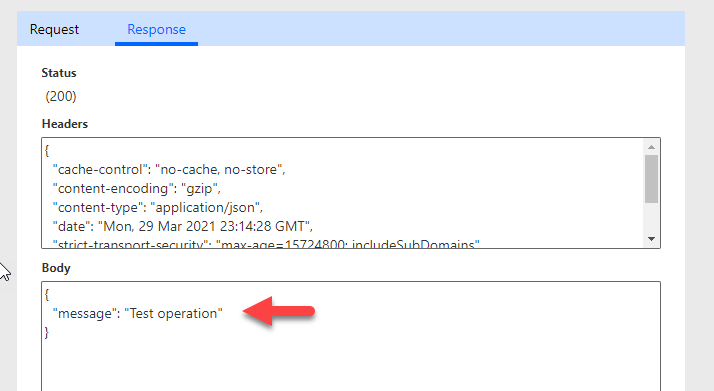Switch to the Request tab
This screenshot has height=391, width=714.
pyautogui.click(x=54, y=30)
